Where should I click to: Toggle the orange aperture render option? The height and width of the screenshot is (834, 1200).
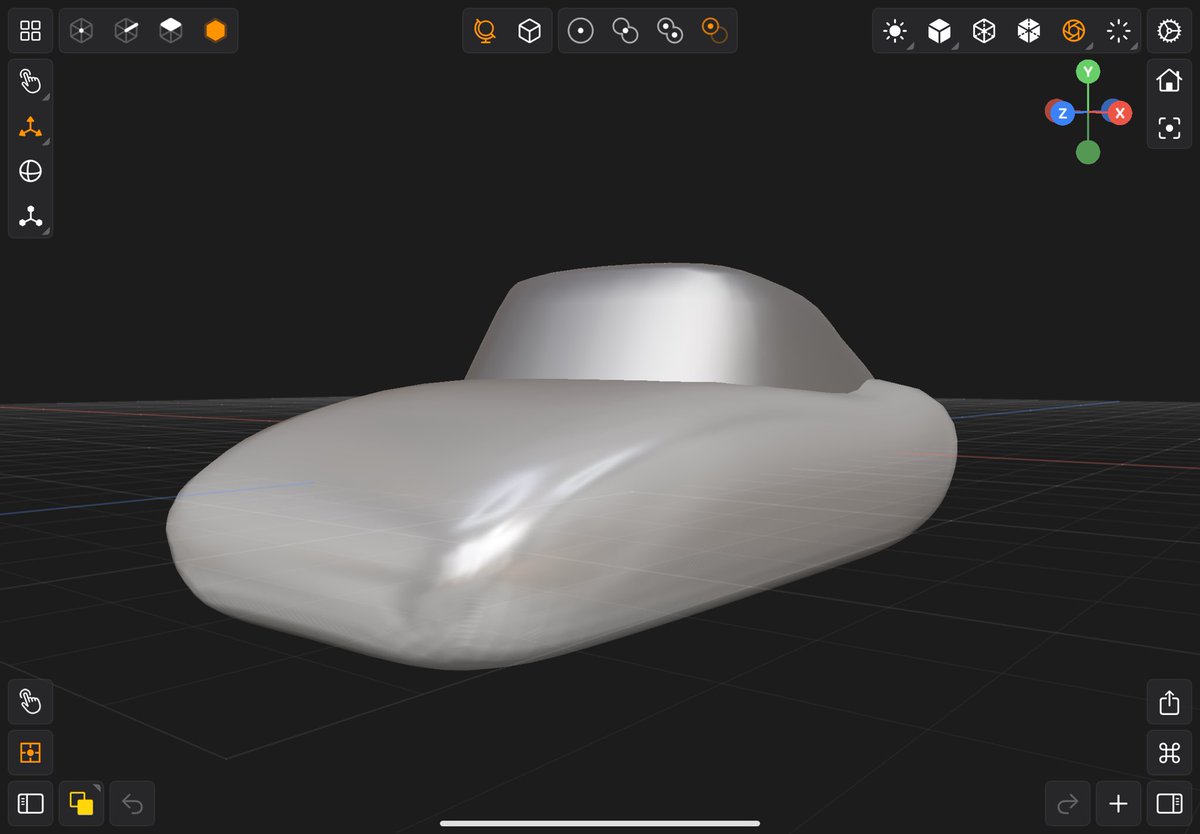(x=1073, y=31)
